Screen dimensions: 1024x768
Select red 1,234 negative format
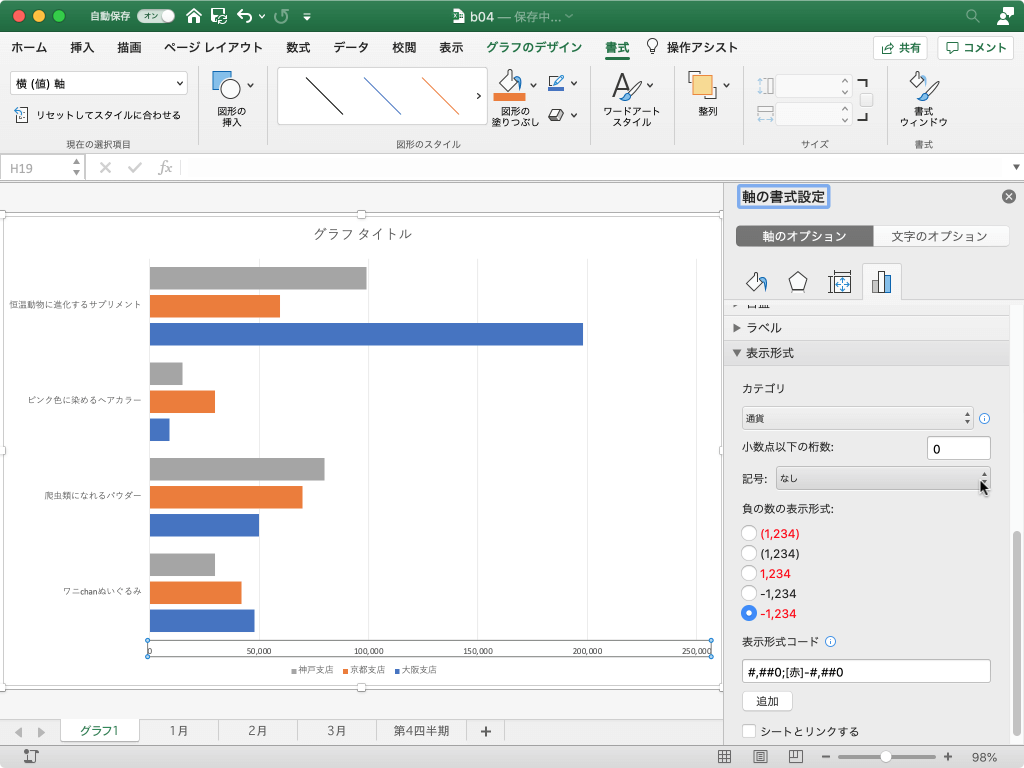pyautogui.click(x=749, y=573)
